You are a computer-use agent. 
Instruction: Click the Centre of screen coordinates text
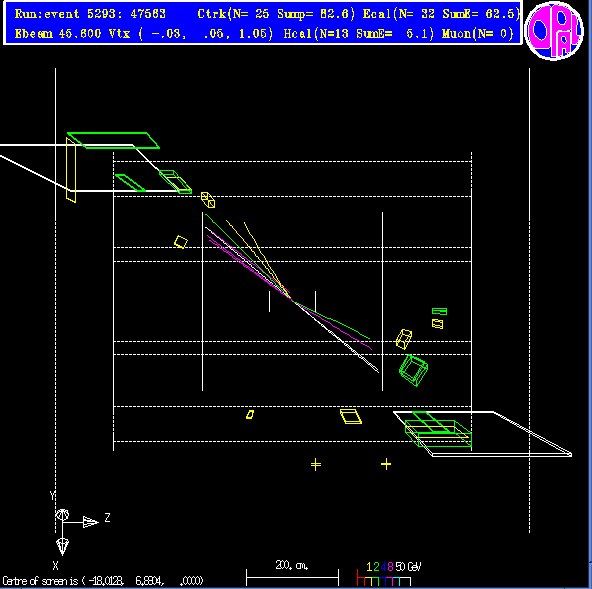(x=103, y=580)
